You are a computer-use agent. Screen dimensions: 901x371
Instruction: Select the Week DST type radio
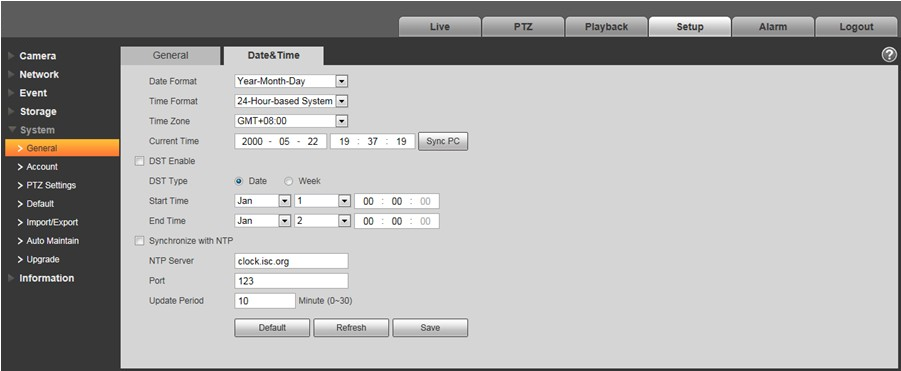(289, 181)
